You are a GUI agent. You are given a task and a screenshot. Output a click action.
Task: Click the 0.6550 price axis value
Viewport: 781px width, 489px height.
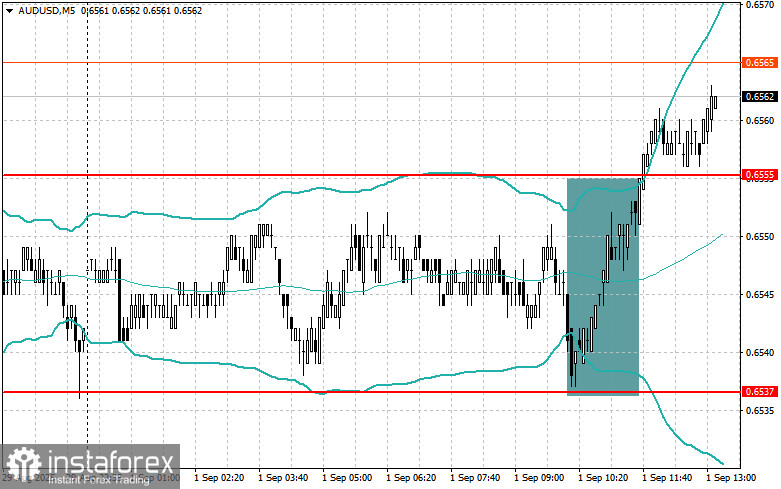760,237
